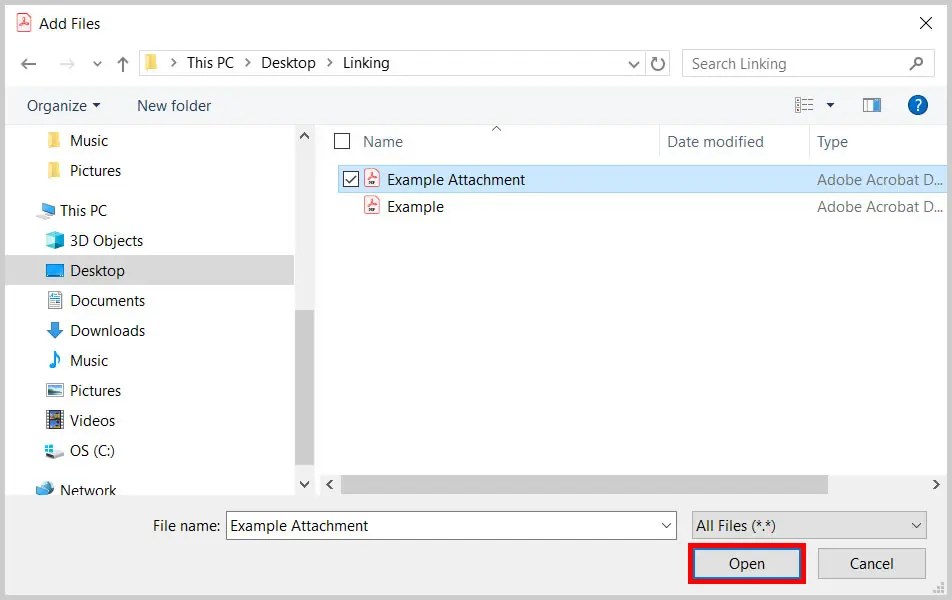Show the preview pane icon
Screen dimensions: 952x600
point(871,105)
